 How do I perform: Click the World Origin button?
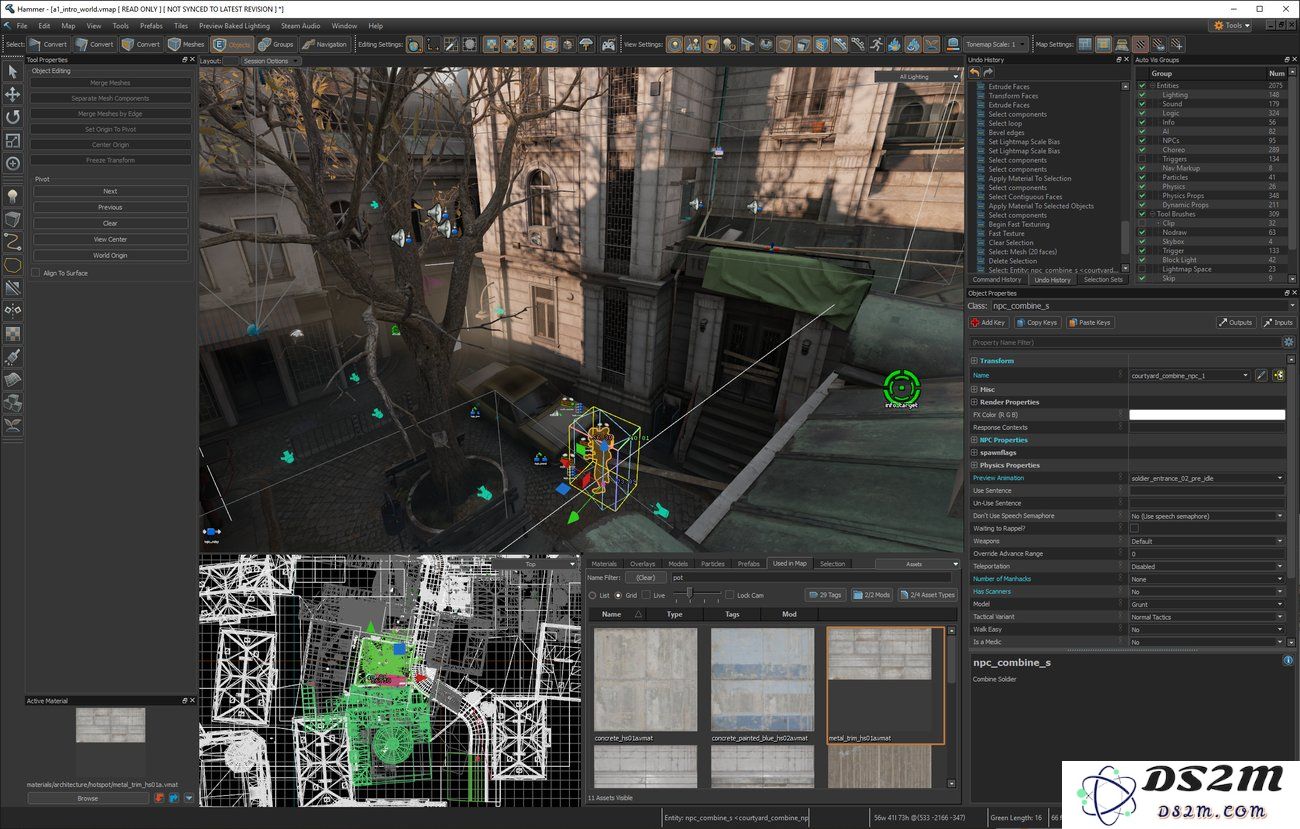110,256
